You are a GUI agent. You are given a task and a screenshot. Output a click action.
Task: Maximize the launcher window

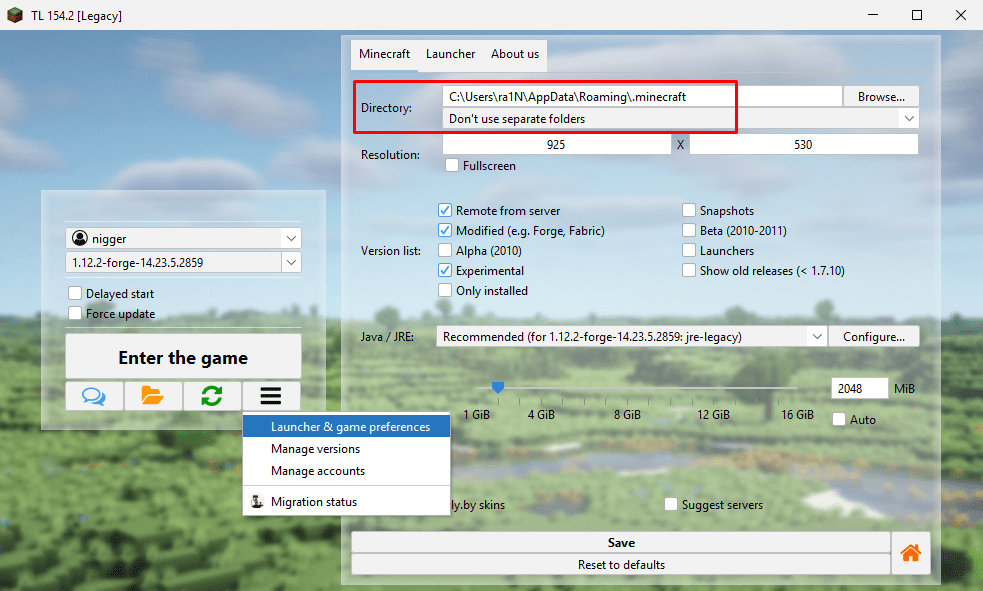(917, 16)
